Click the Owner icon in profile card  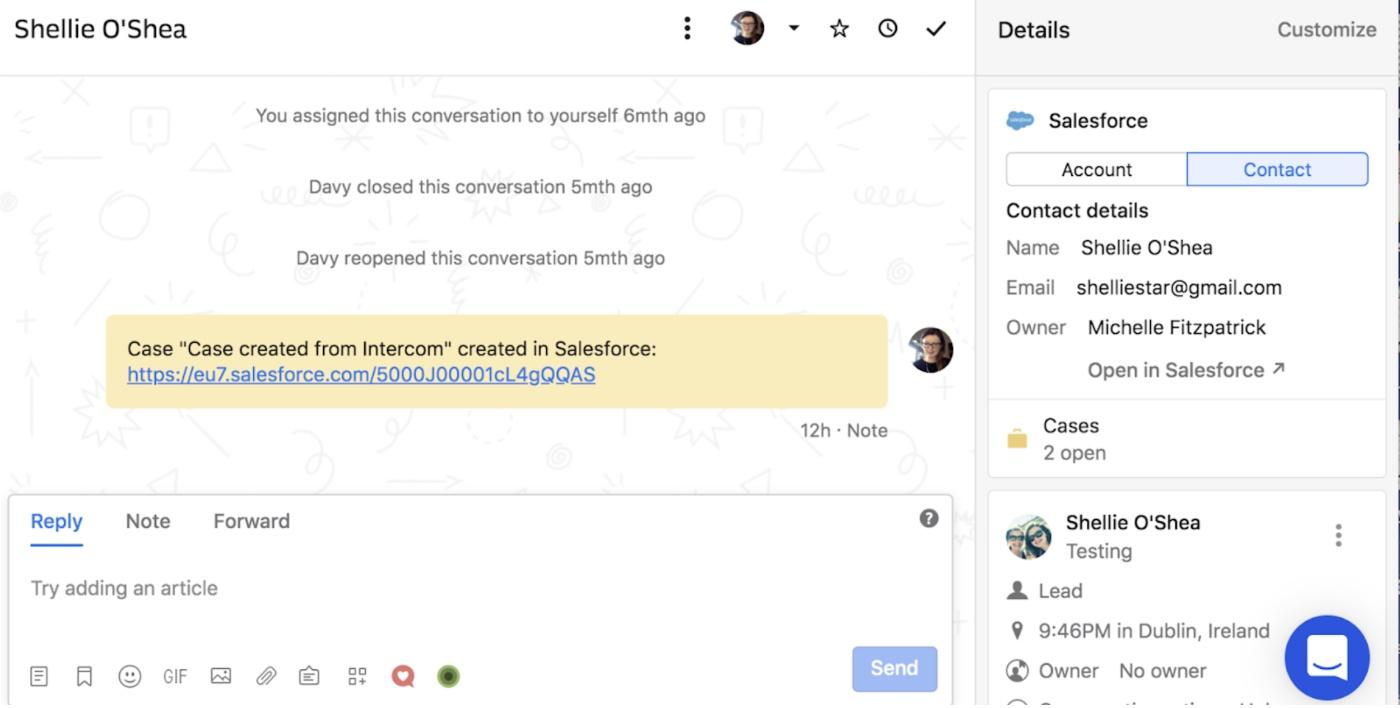1017,671
